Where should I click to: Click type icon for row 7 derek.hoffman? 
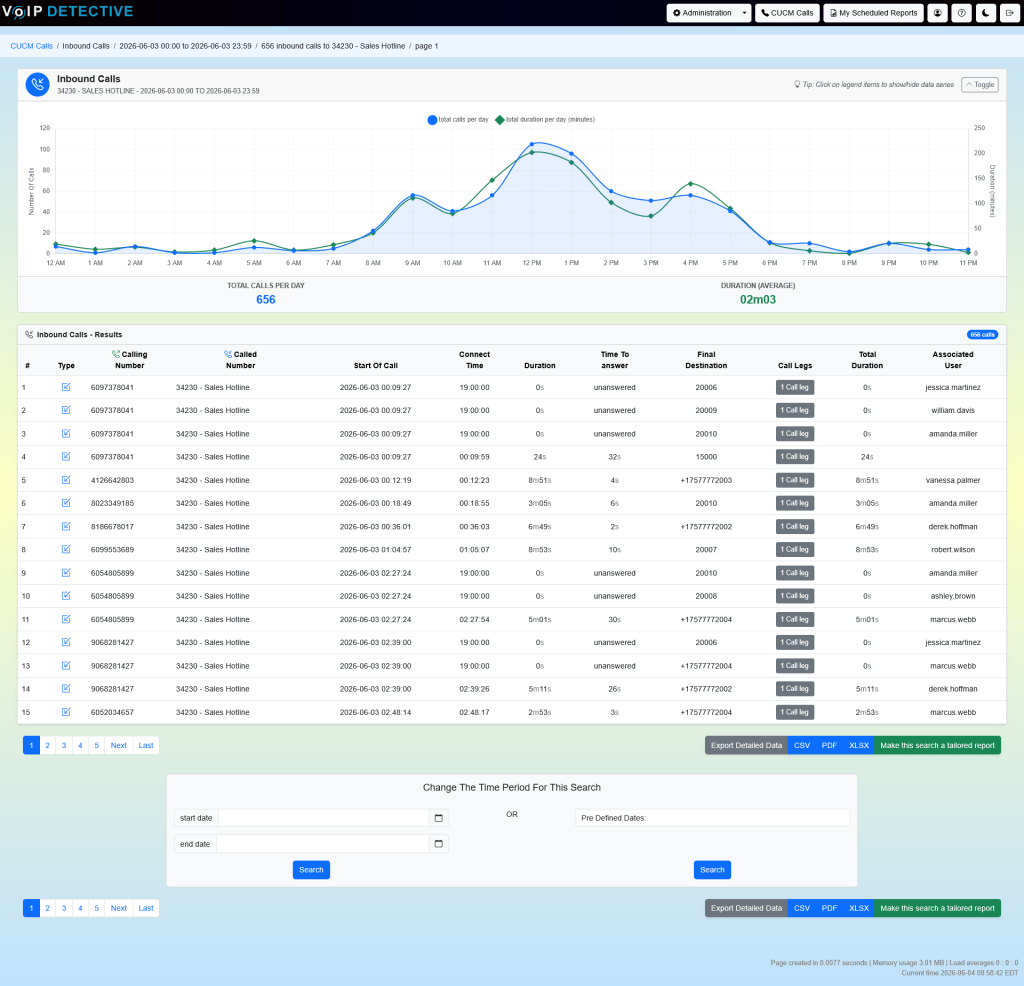click(x=66, y=526)
